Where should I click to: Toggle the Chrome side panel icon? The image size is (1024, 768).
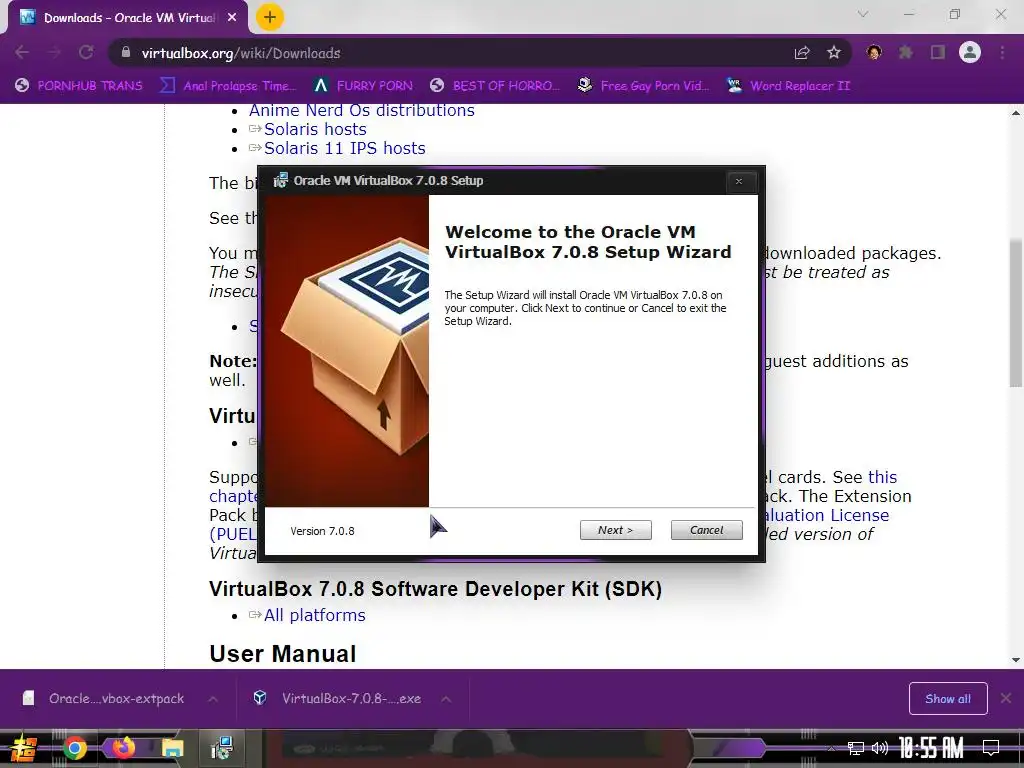point(938,52)
